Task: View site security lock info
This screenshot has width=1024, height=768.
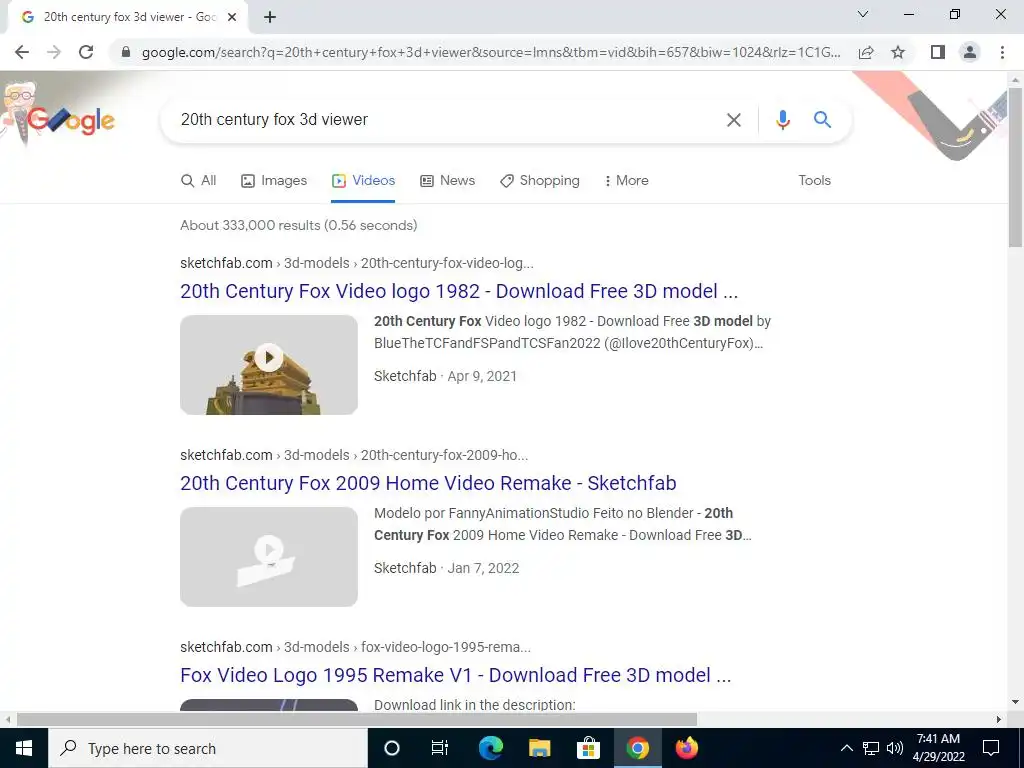Action: 126,52
